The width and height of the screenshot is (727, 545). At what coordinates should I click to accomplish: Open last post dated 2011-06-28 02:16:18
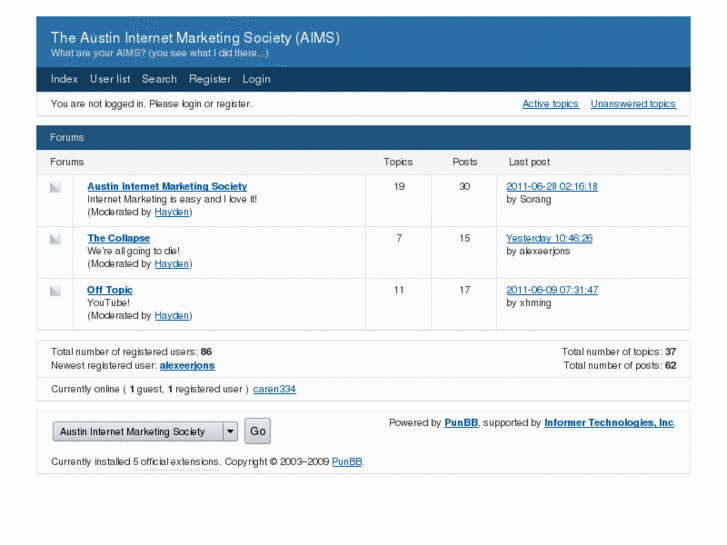552,186
